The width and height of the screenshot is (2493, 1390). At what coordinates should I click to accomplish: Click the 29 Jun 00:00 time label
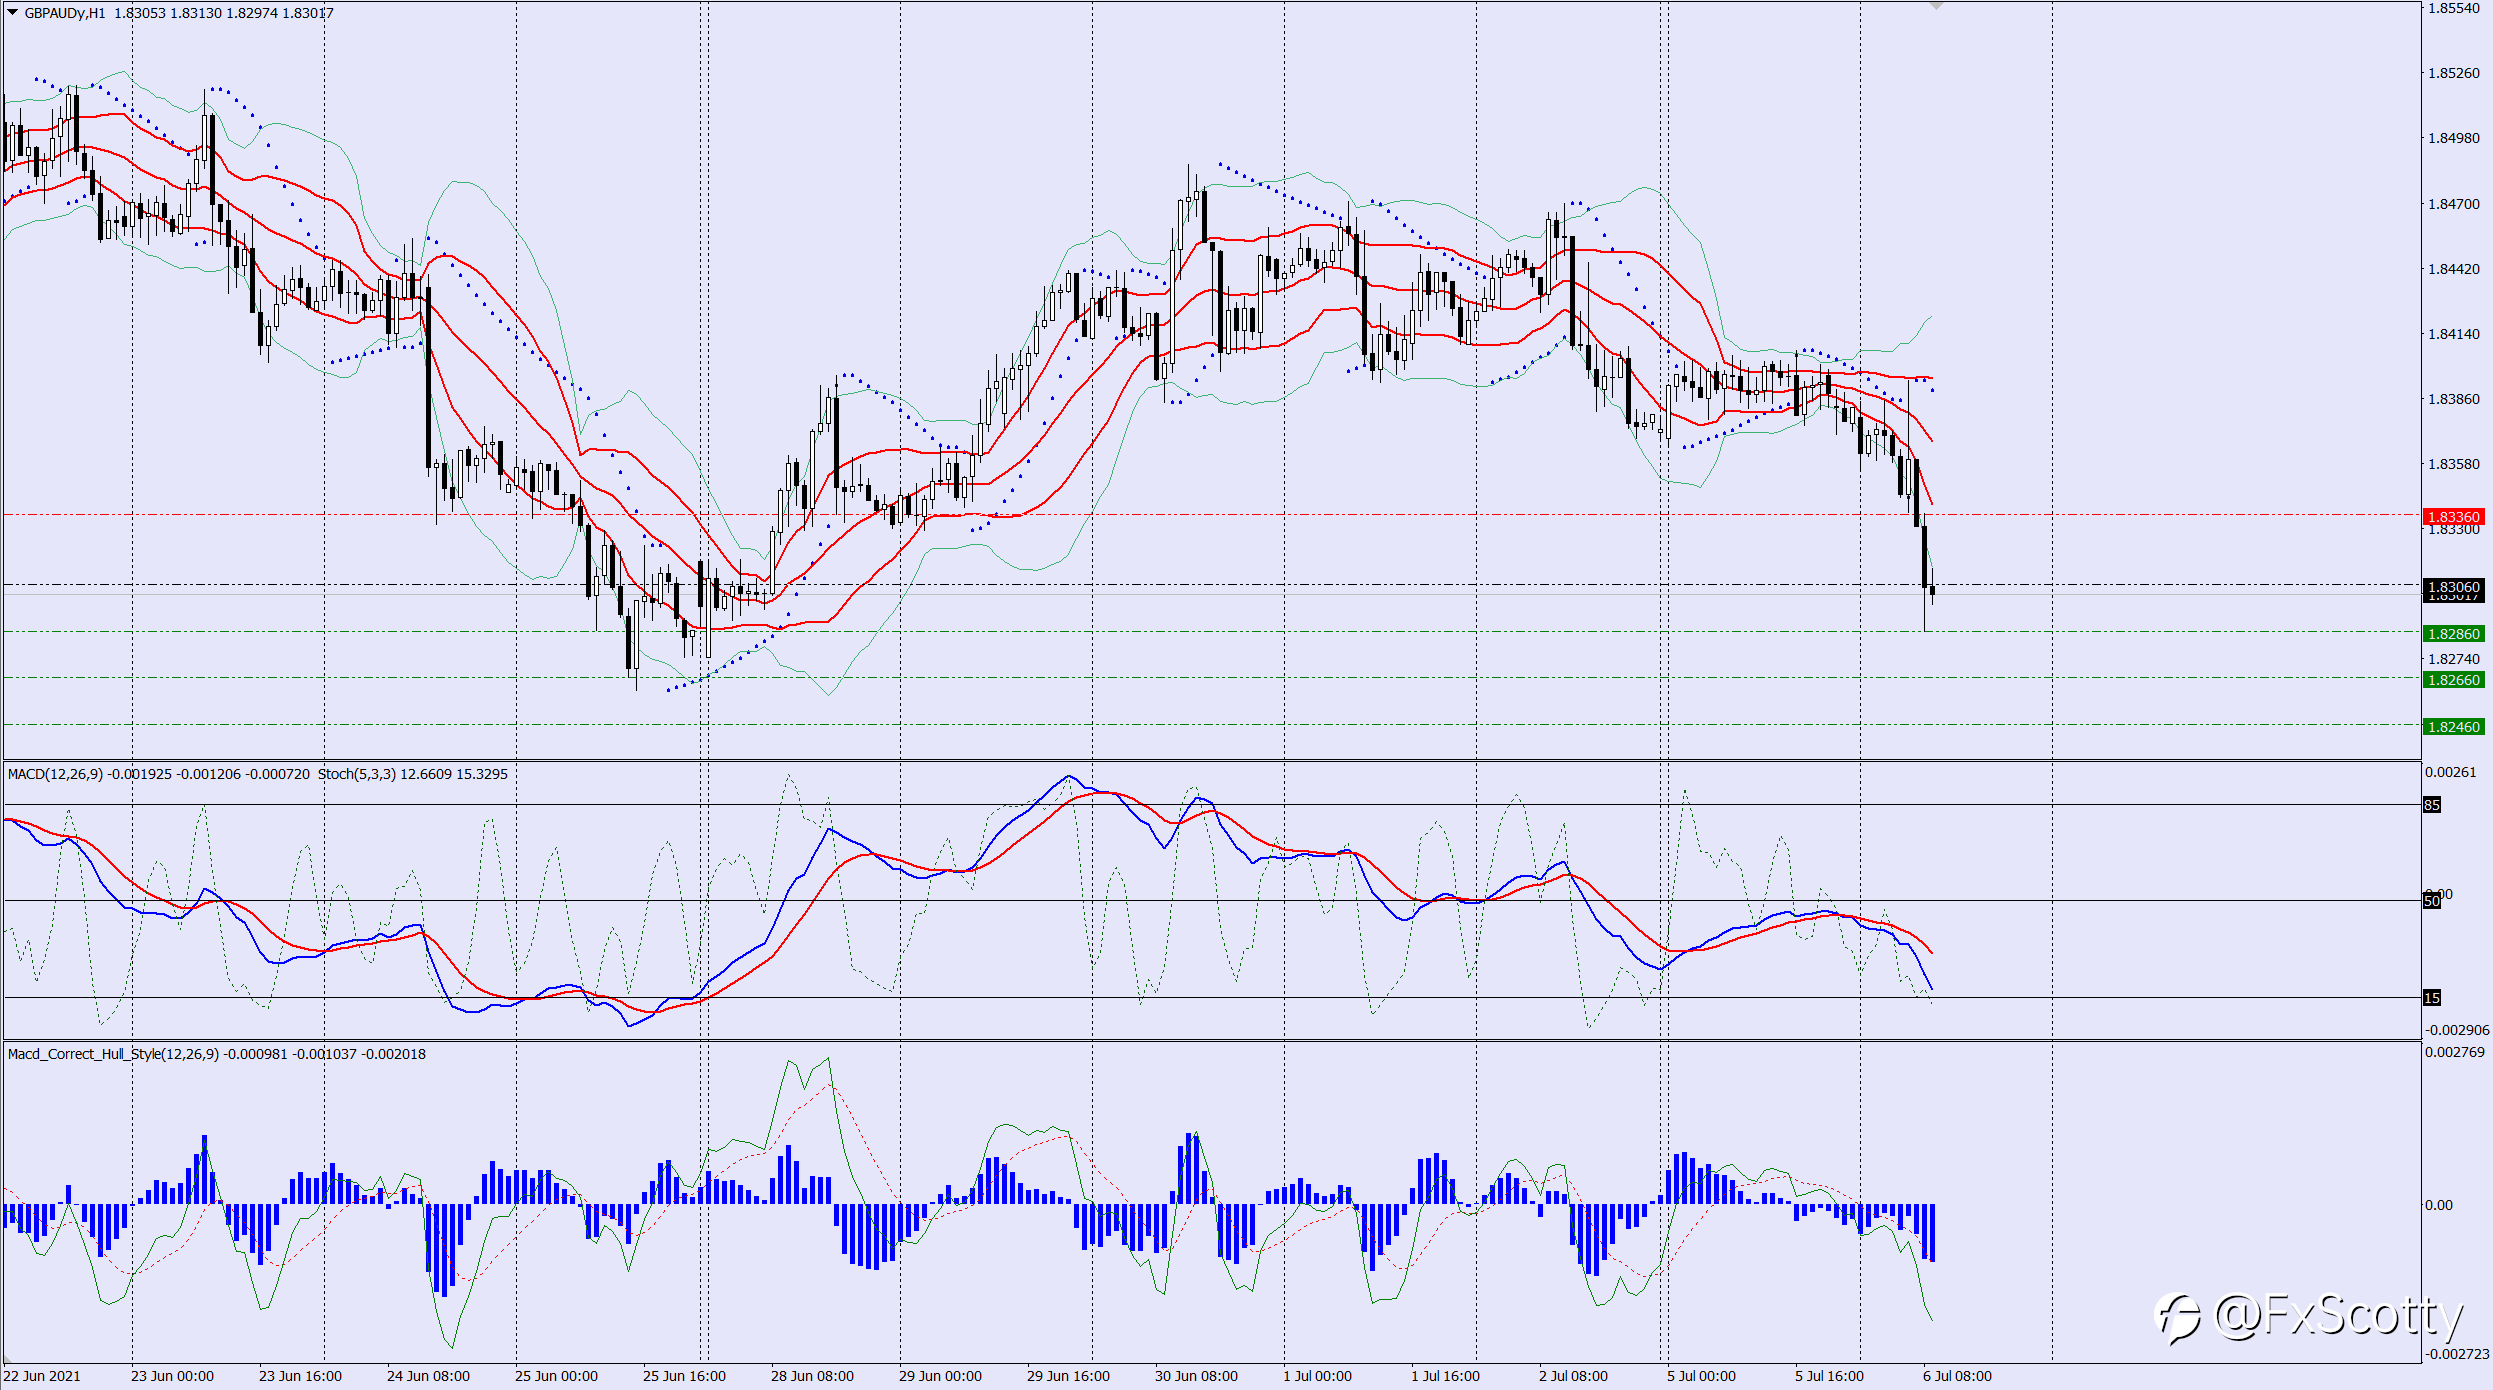(x=940, y=1376)
